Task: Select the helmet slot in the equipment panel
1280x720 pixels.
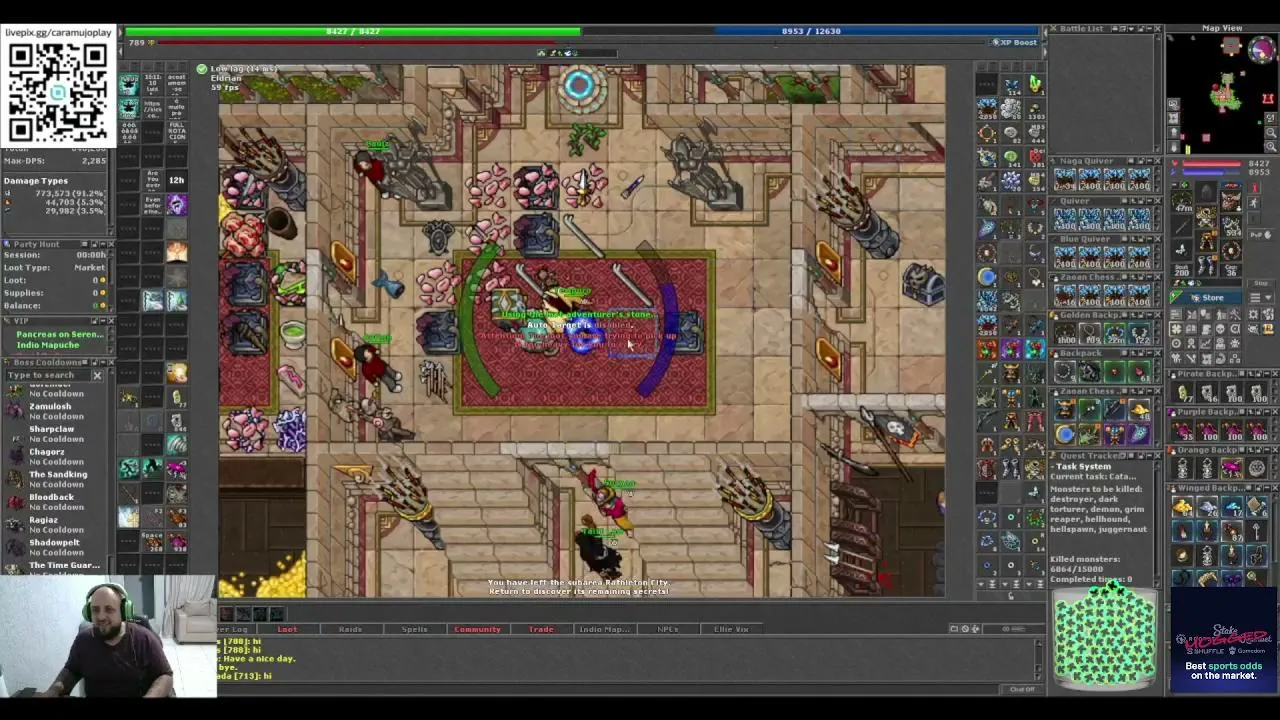Action: point(1206,190)
